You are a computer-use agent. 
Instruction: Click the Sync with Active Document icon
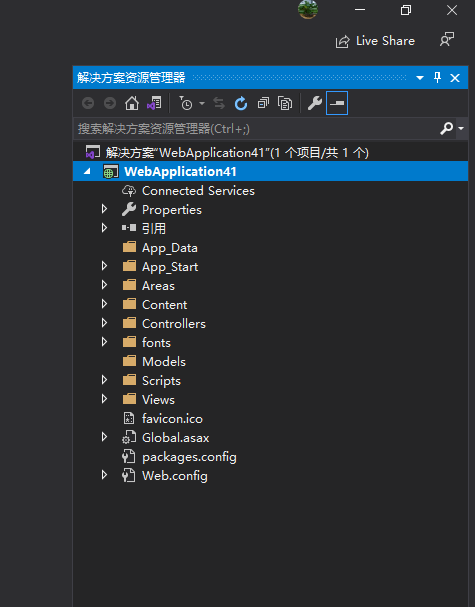pos(219,103)
